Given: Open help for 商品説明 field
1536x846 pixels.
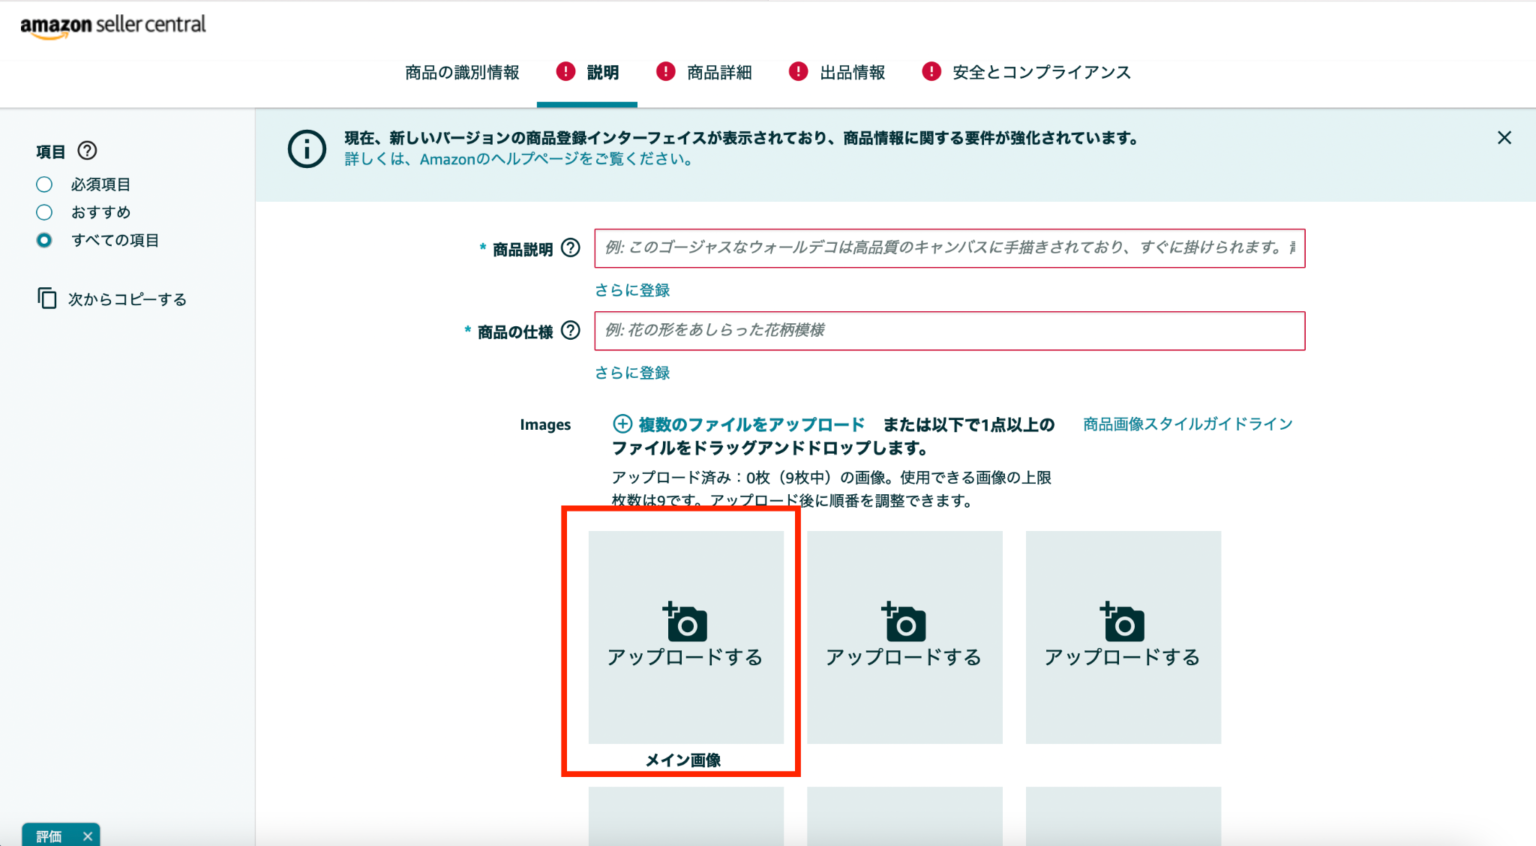Looking at the screenshot, I should coord(570,248).
